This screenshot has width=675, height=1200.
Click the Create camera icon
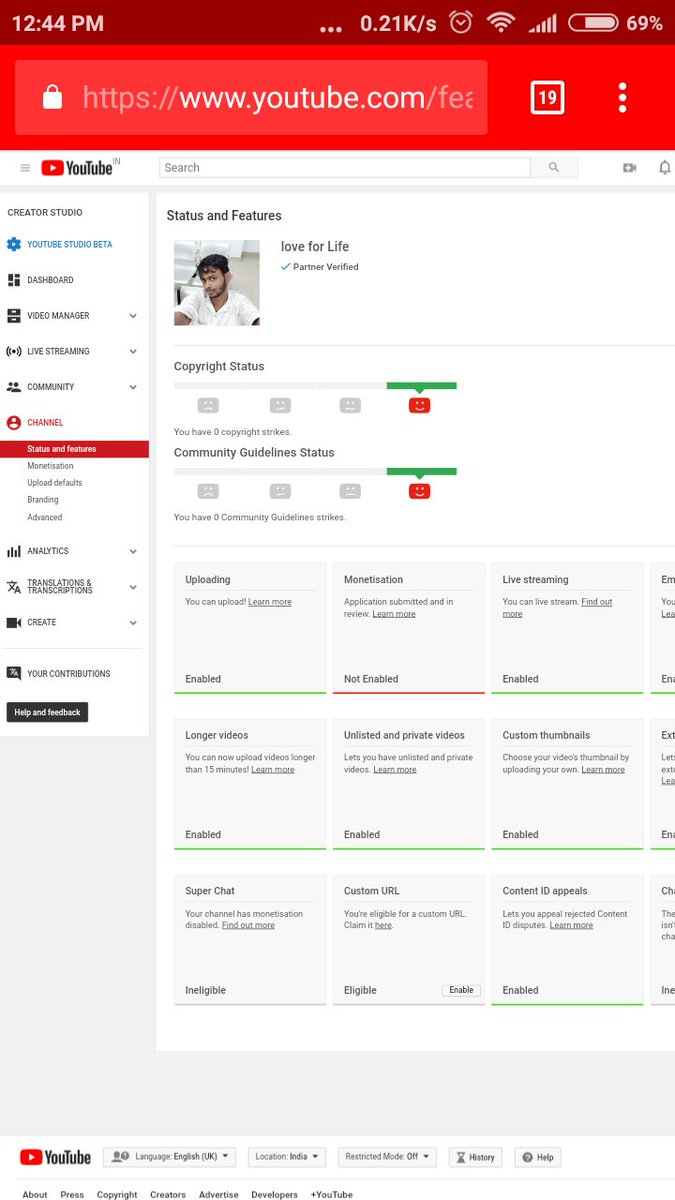pyautogui.click(x=14, y=623)
